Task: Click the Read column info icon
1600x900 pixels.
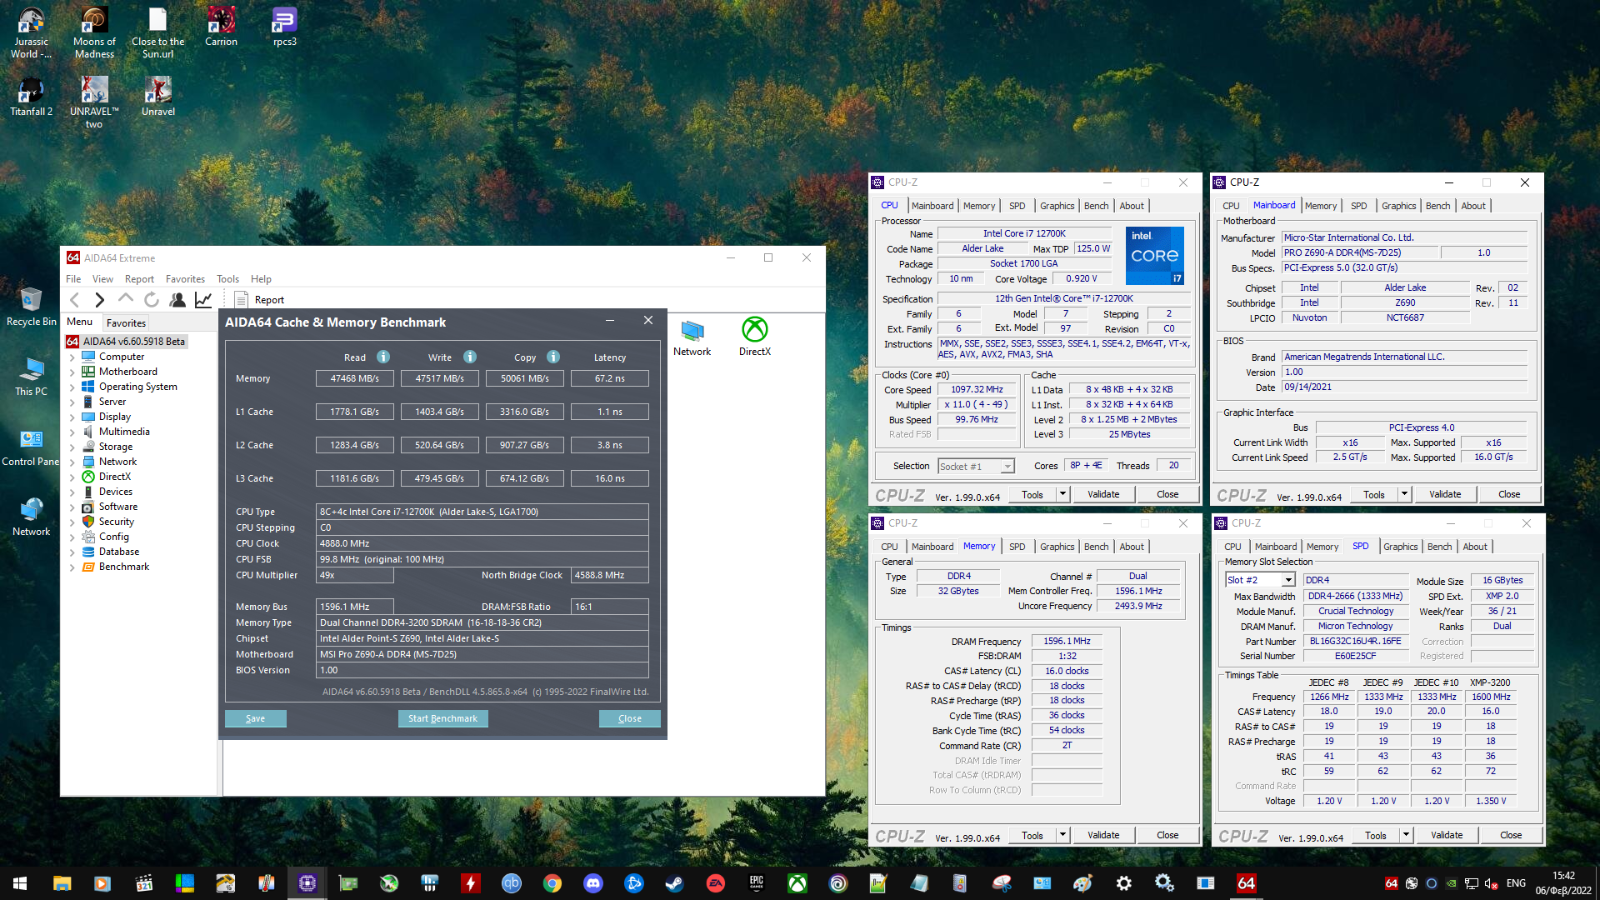Action: (383, 357)
